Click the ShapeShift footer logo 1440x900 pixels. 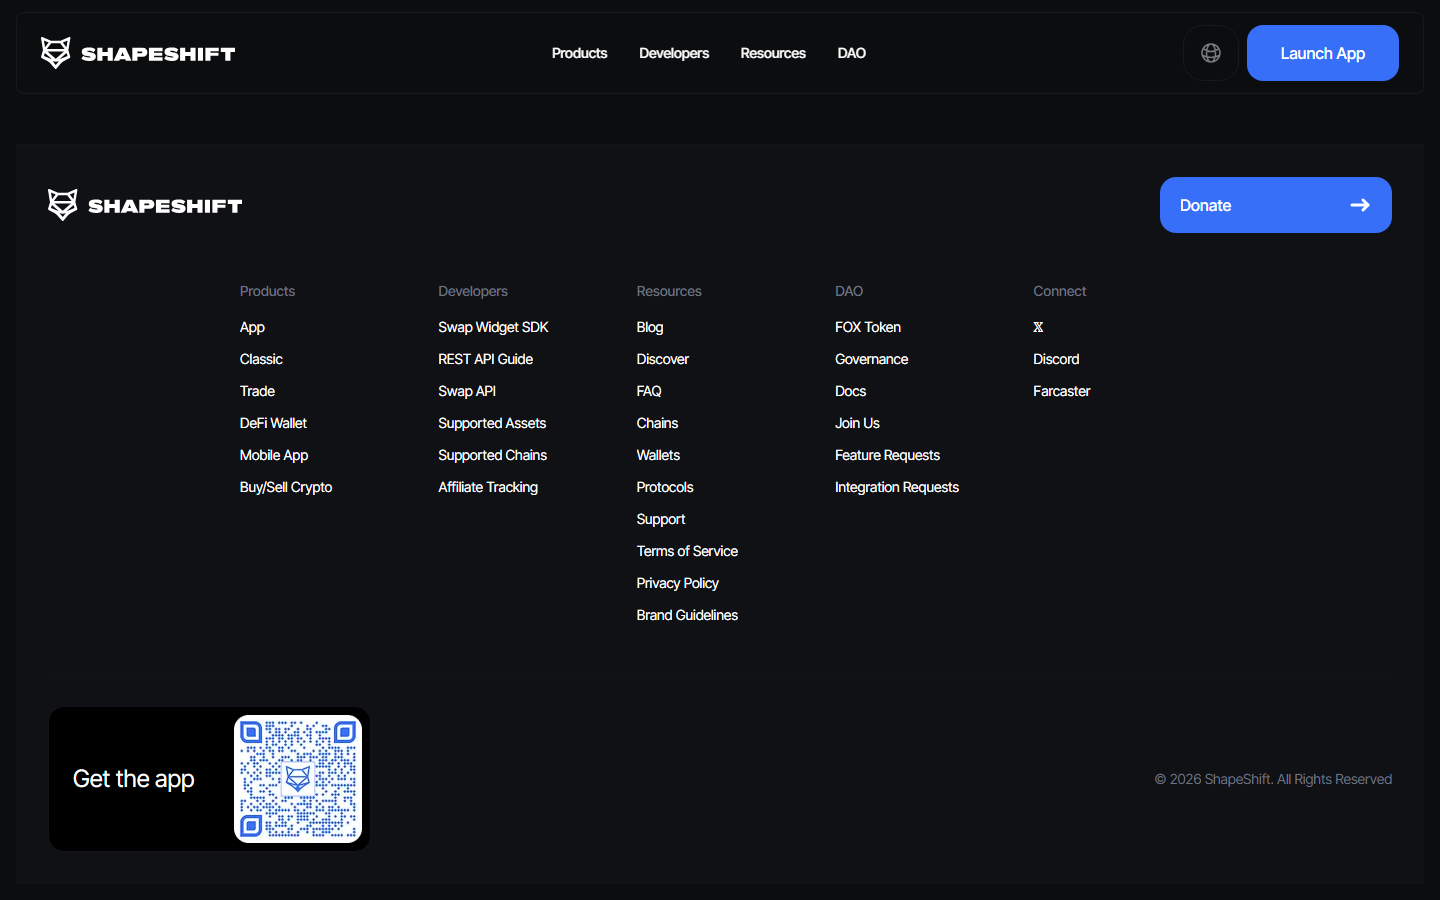pos(145,205)
